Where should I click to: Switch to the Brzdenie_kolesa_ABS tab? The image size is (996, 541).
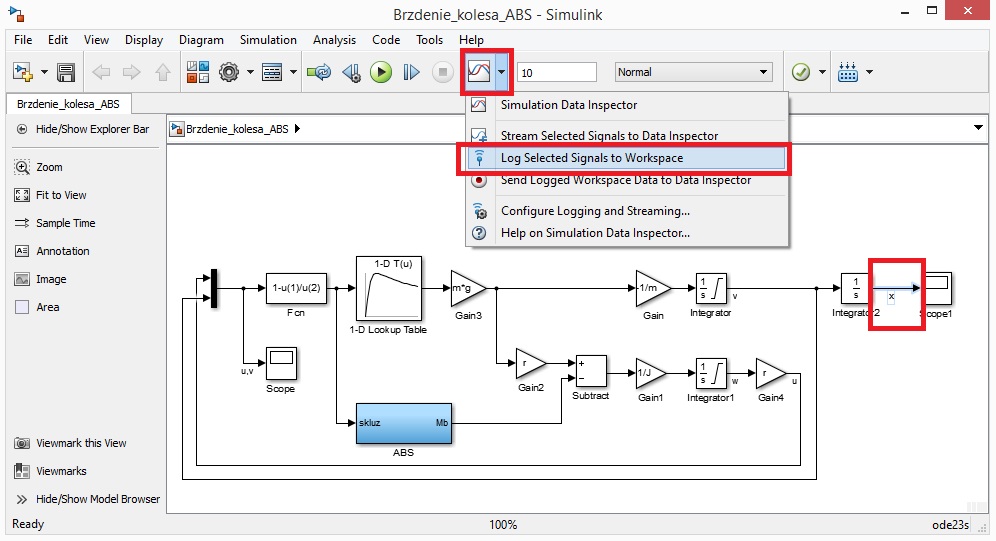69,104
